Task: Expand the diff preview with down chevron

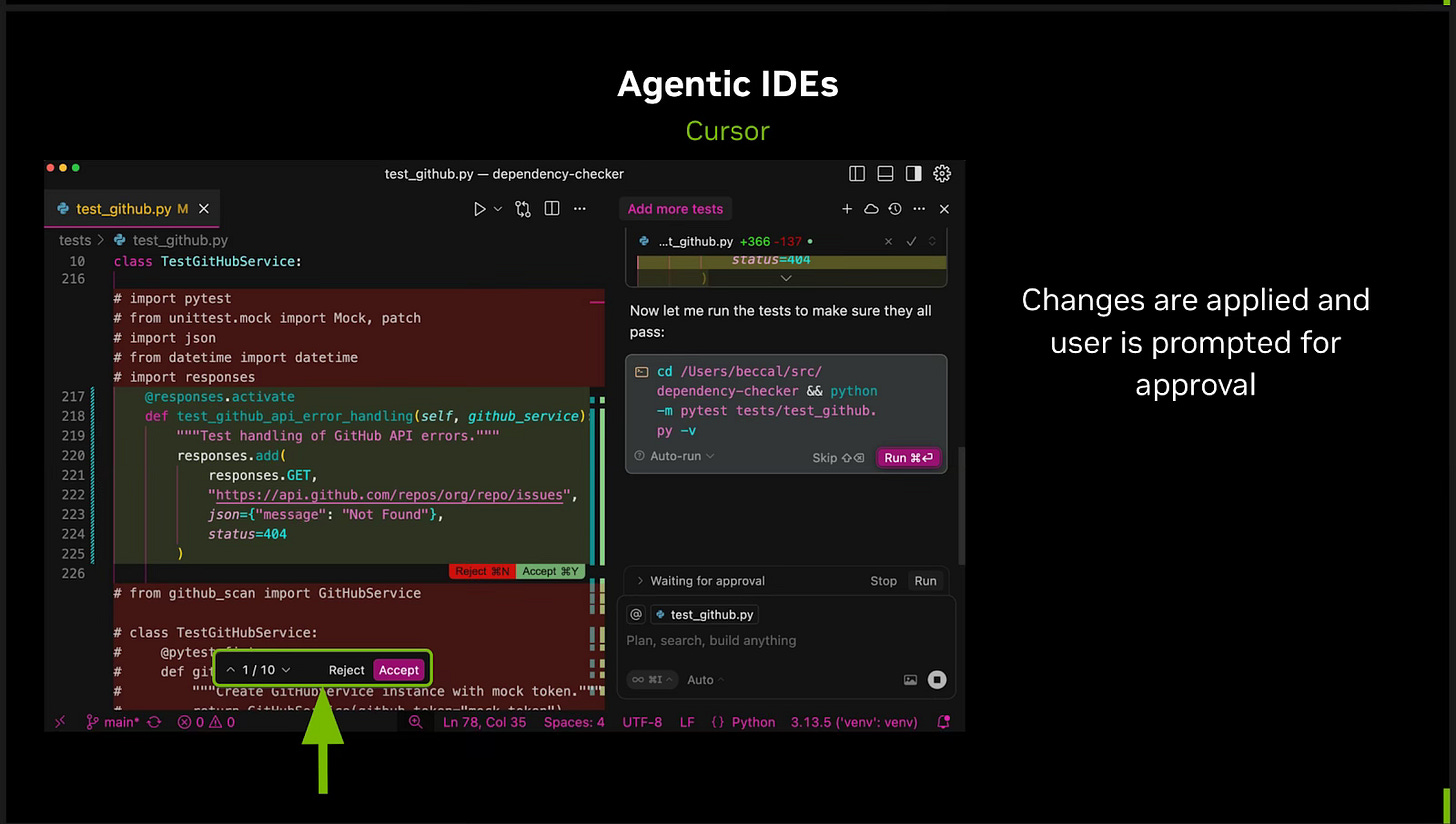Action: pyautogui.click(x=786, y=278)
